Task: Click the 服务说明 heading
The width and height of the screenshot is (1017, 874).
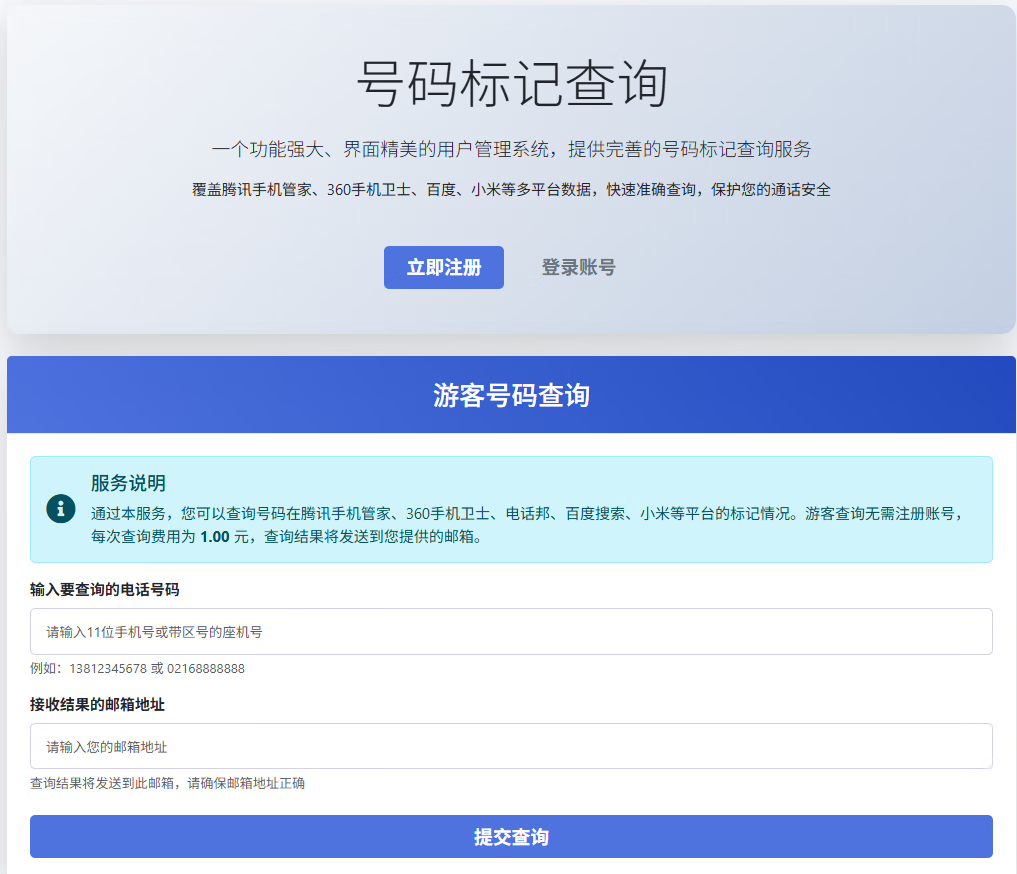Action: point(128,484)
